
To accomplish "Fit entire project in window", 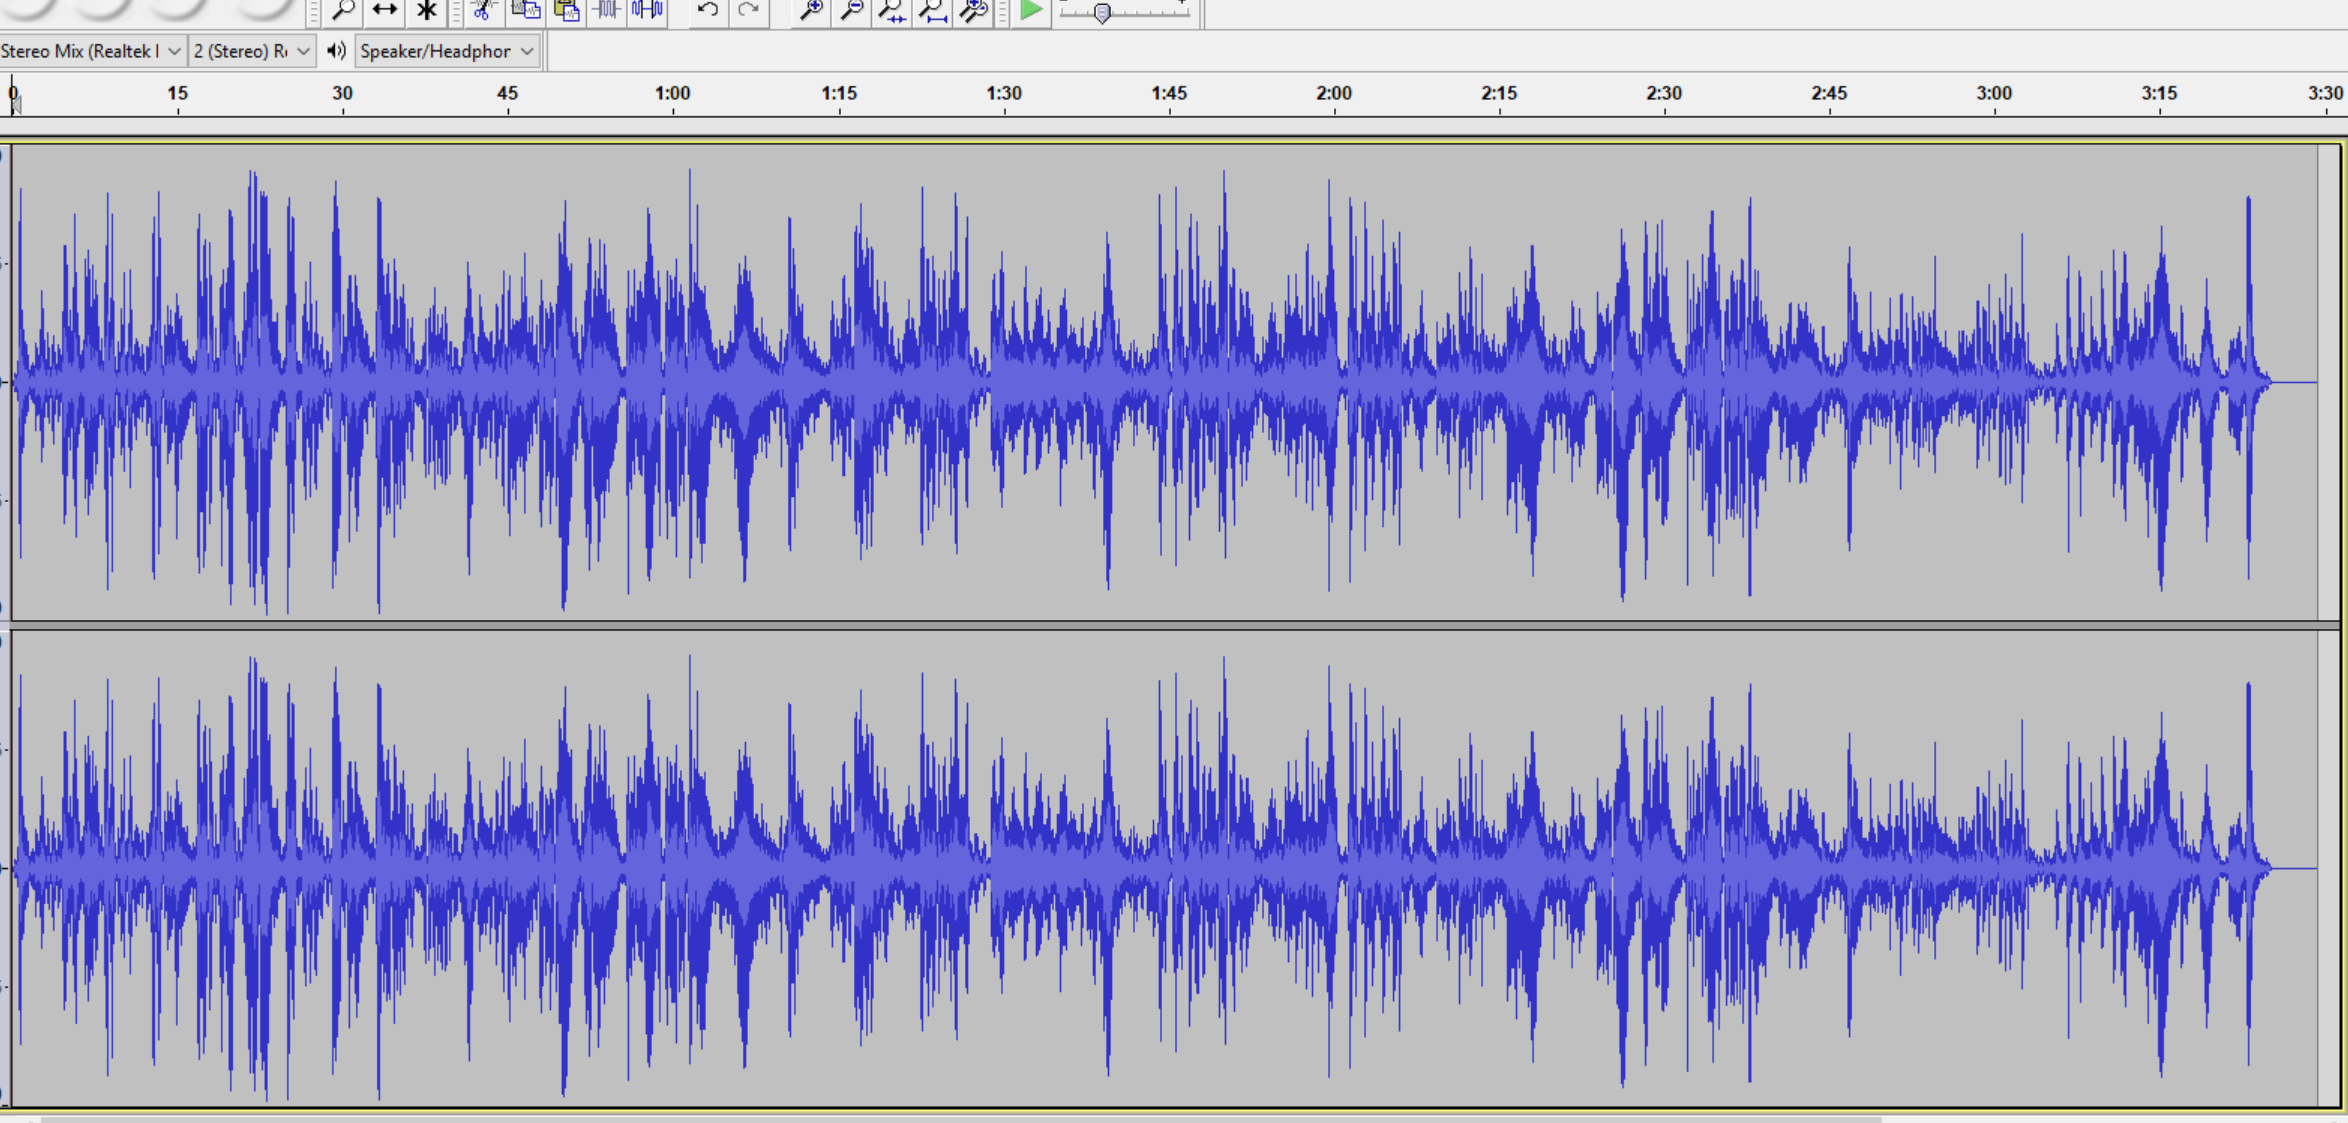I will tap(933, 10).
